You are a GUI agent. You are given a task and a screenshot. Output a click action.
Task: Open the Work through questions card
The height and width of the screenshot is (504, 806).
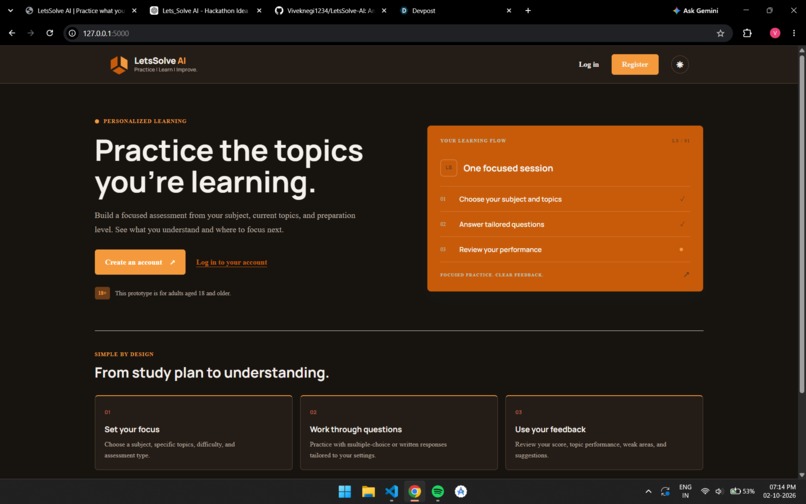pos(398,433)
